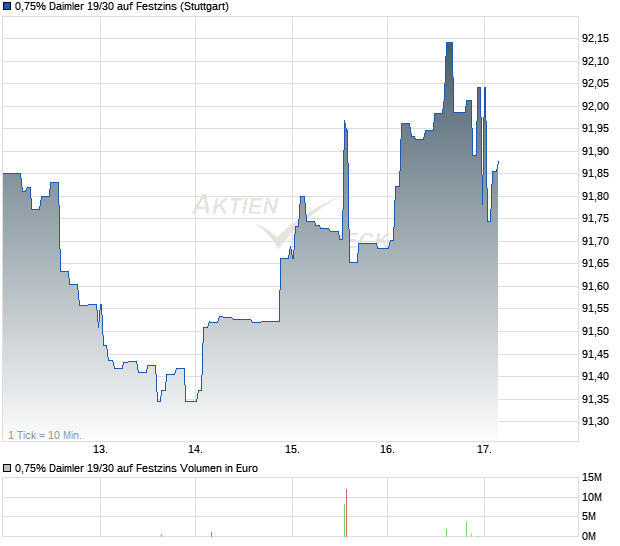Click the 10M volume axis label
This screenshot has width=620, height=546.
coord(592,497)
